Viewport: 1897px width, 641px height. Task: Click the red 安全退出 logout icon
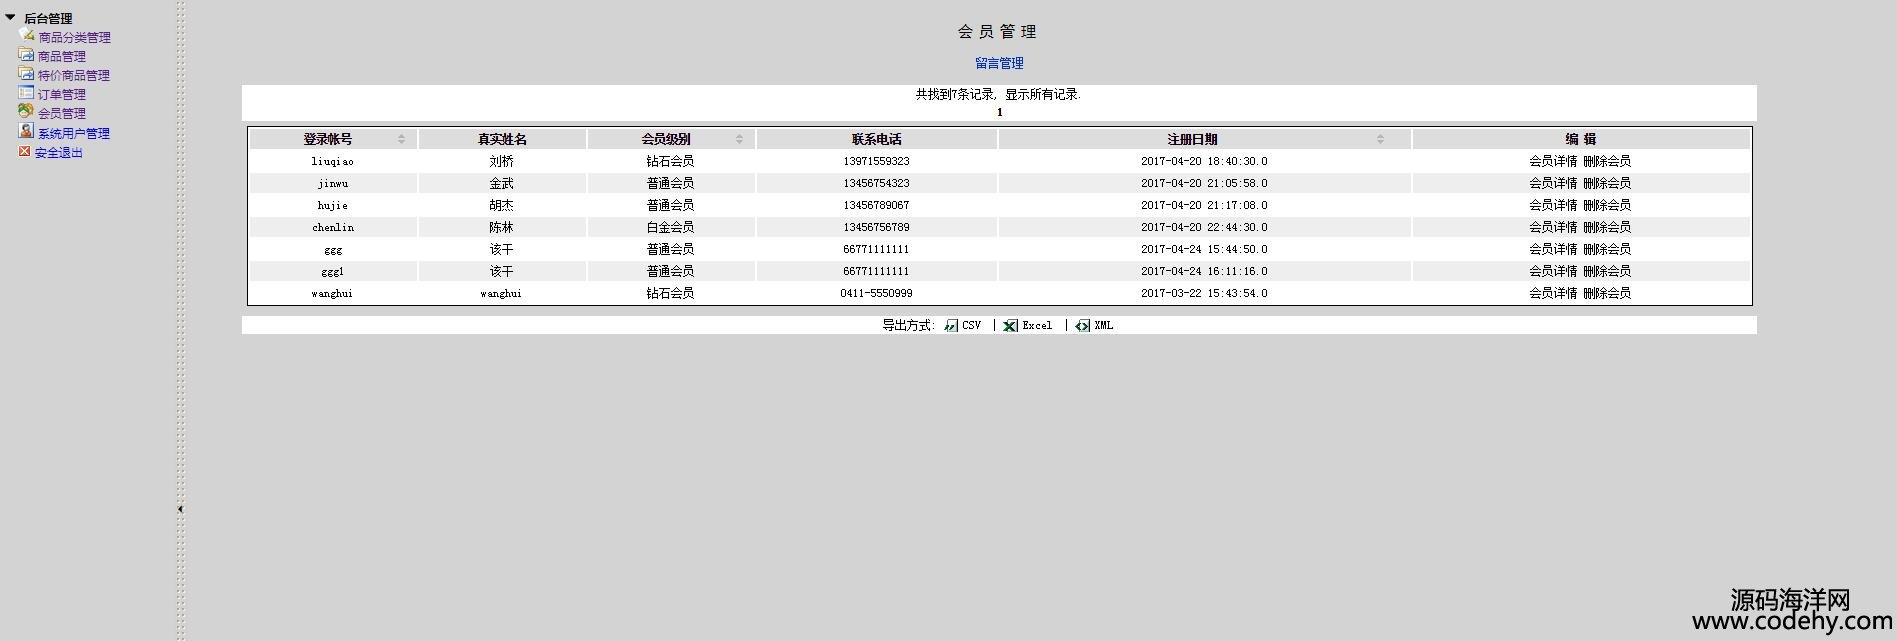point(24,152)
